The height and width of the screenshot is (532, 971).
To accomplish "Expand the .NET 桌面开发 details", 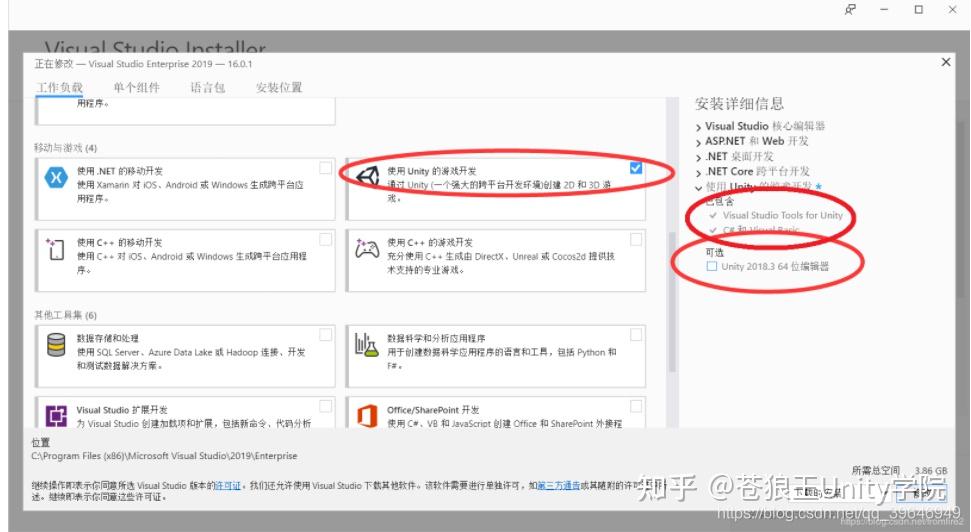I will pos(699,157).
